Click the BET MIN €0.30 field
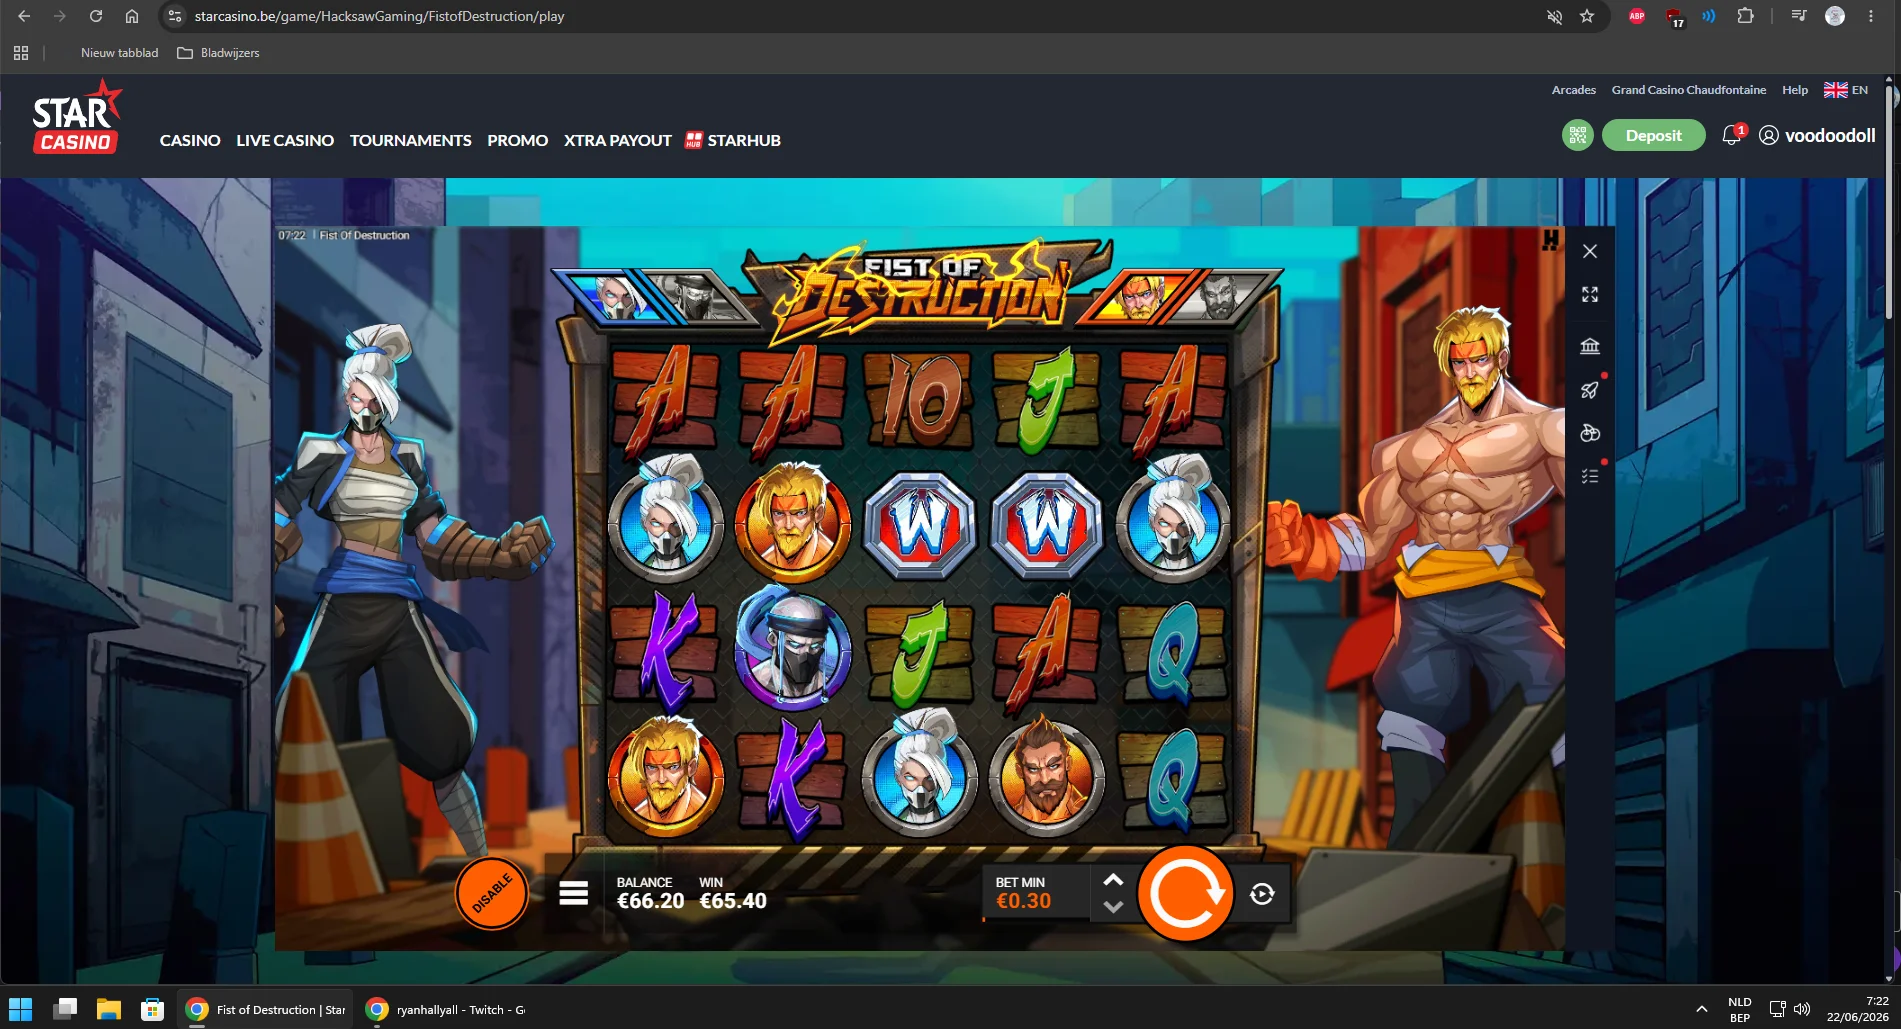Screen dimensions: 1901x1029 pyautogui.click(x=1036, y=892)
